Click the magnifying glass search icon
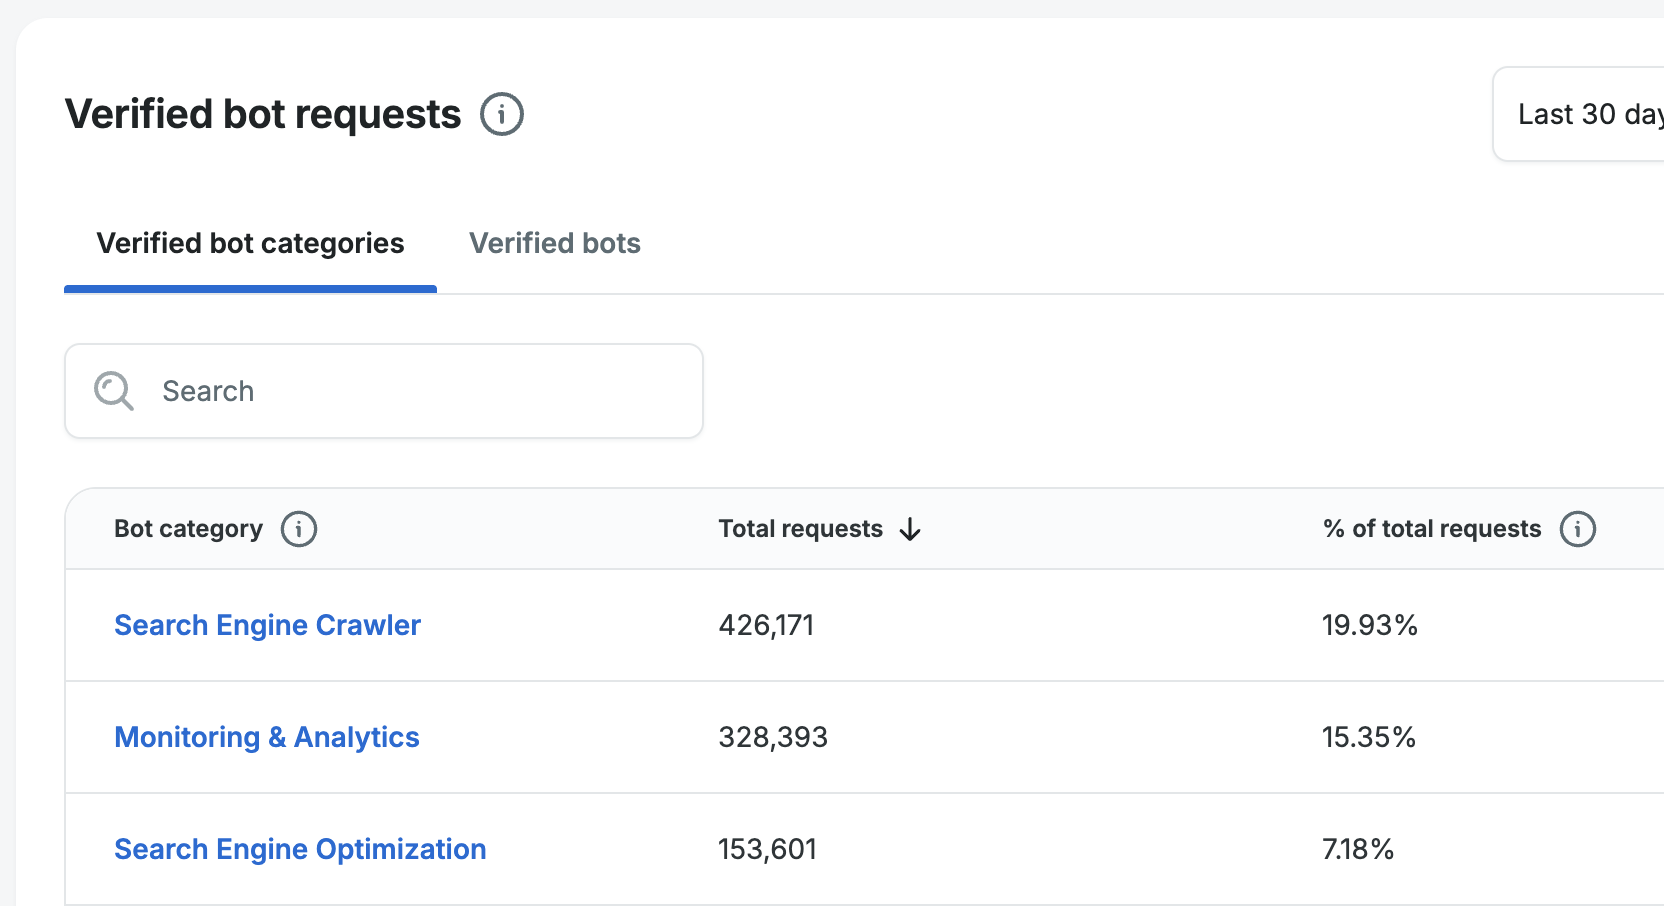Screen dimensions: 1664x906 [114, 391]
